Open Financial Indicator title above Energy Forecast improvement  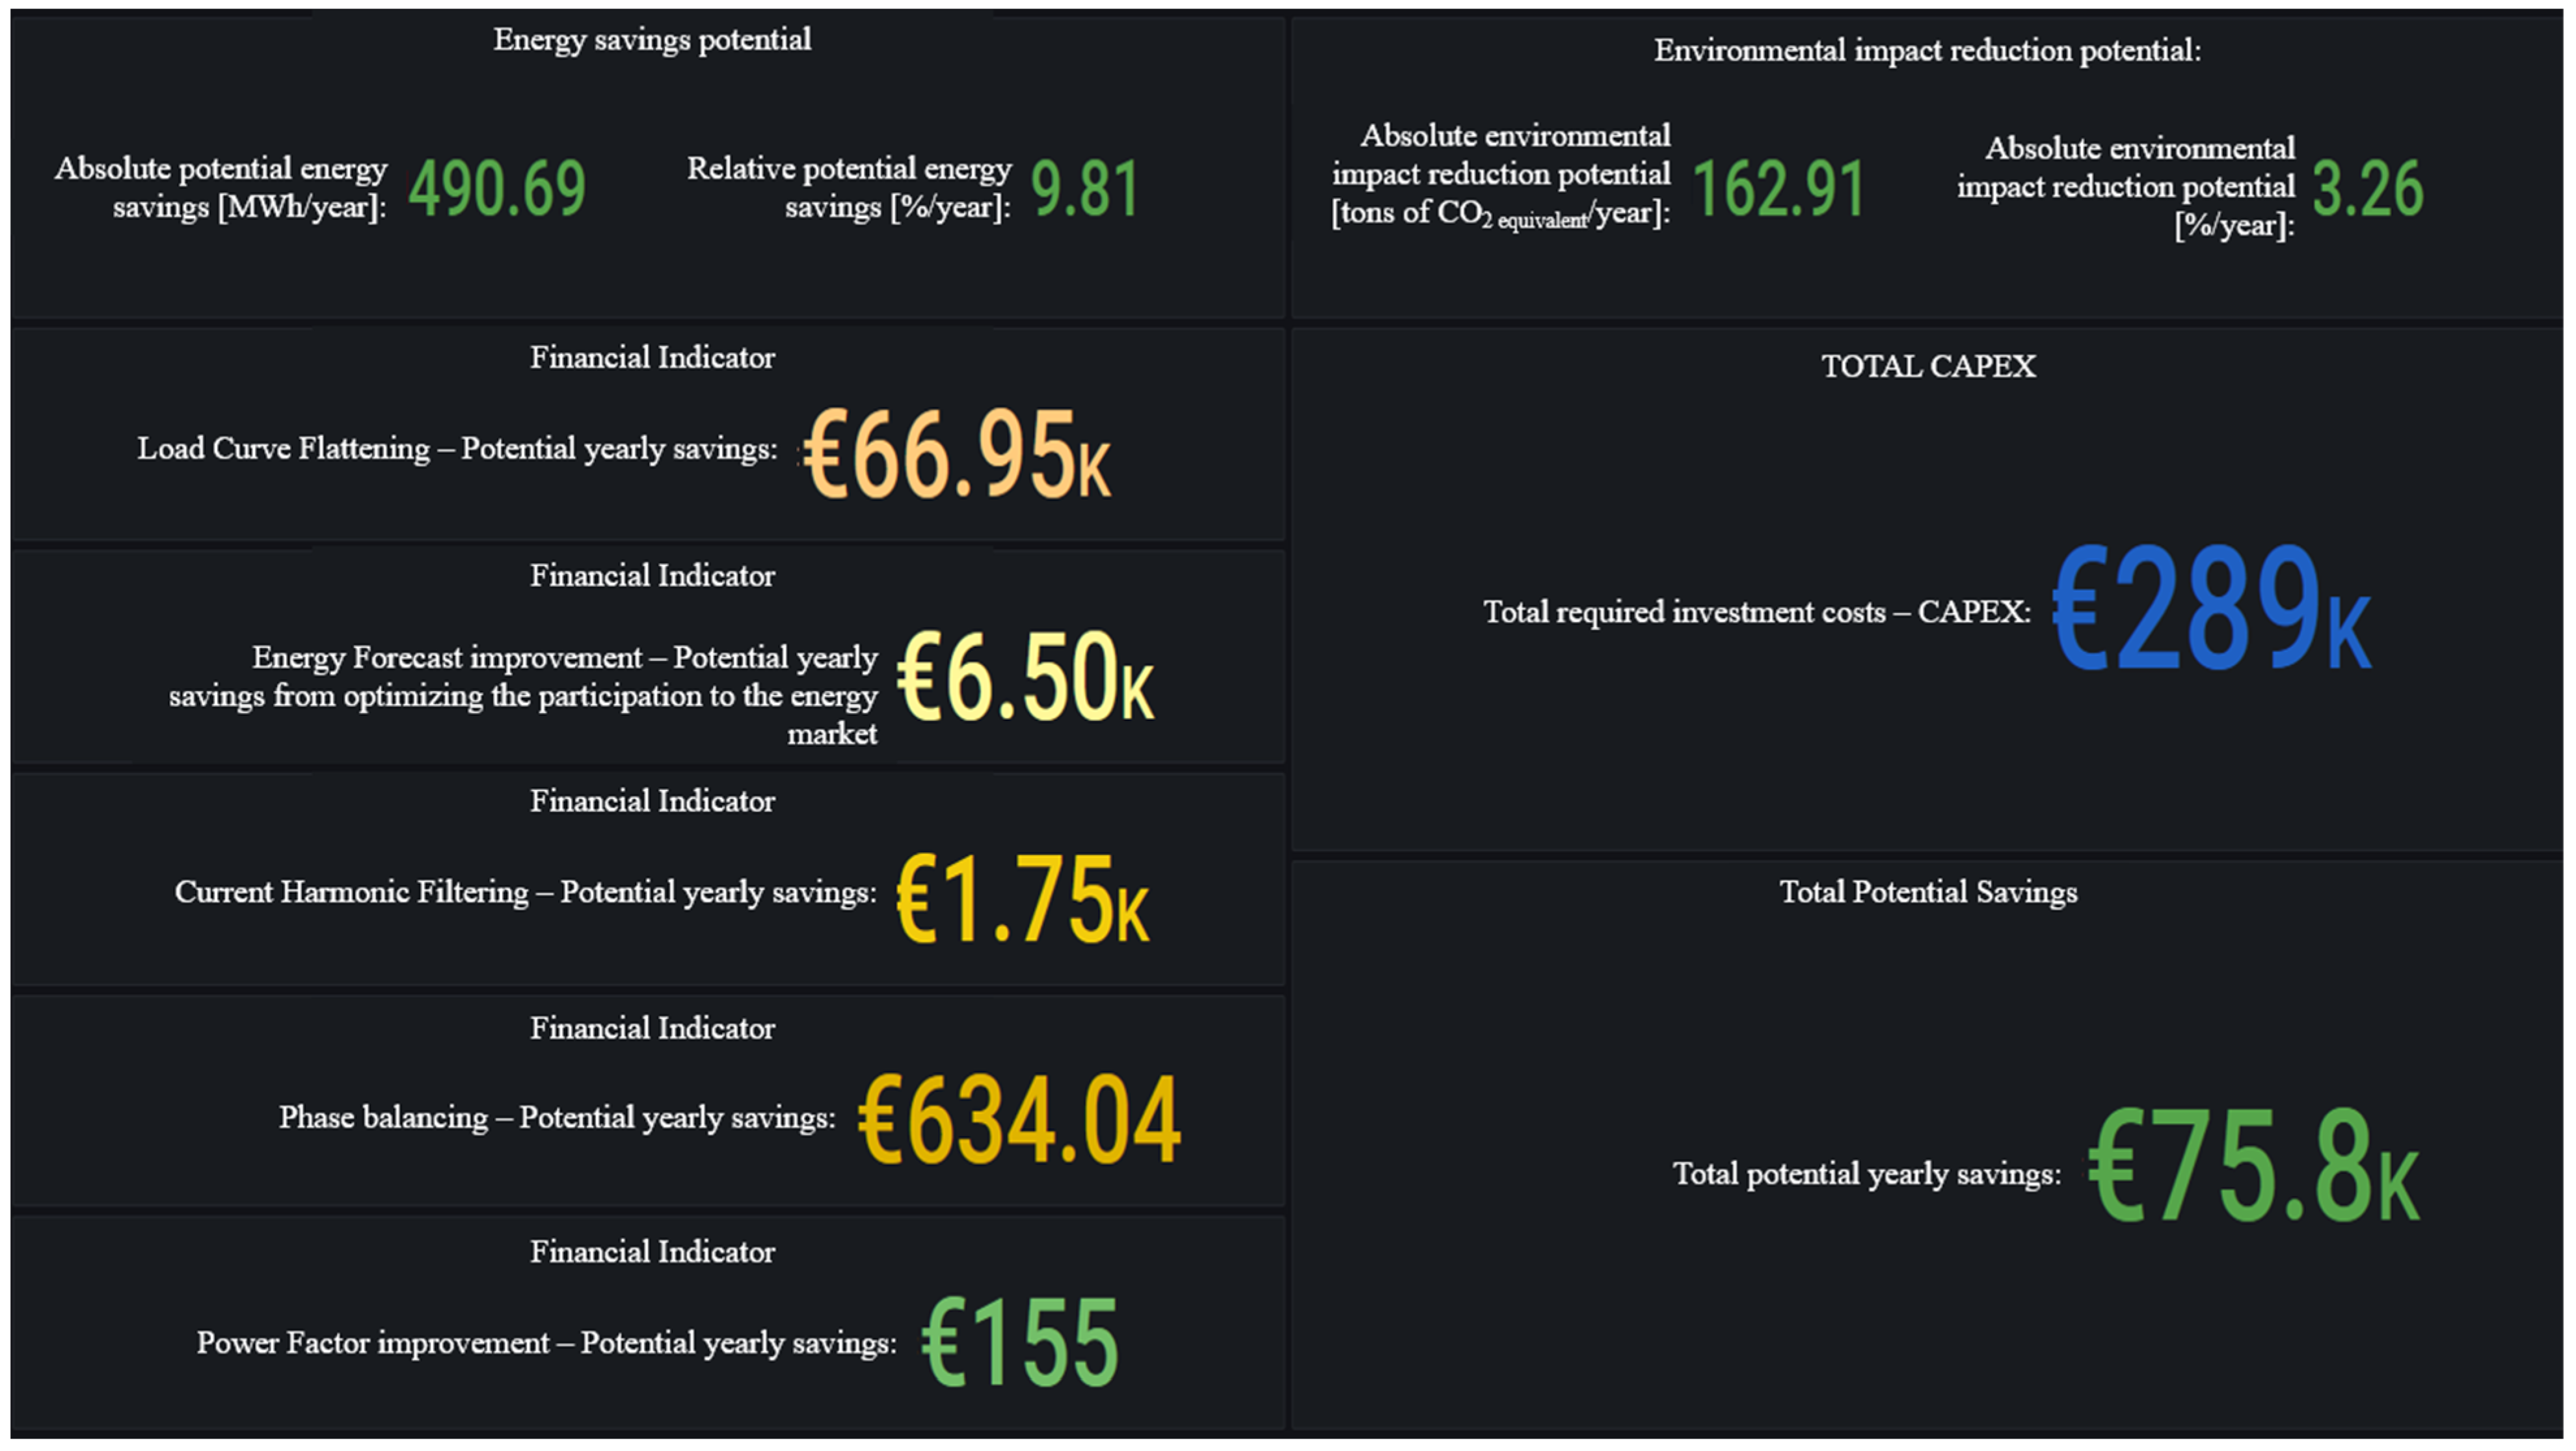coord(652,576)
